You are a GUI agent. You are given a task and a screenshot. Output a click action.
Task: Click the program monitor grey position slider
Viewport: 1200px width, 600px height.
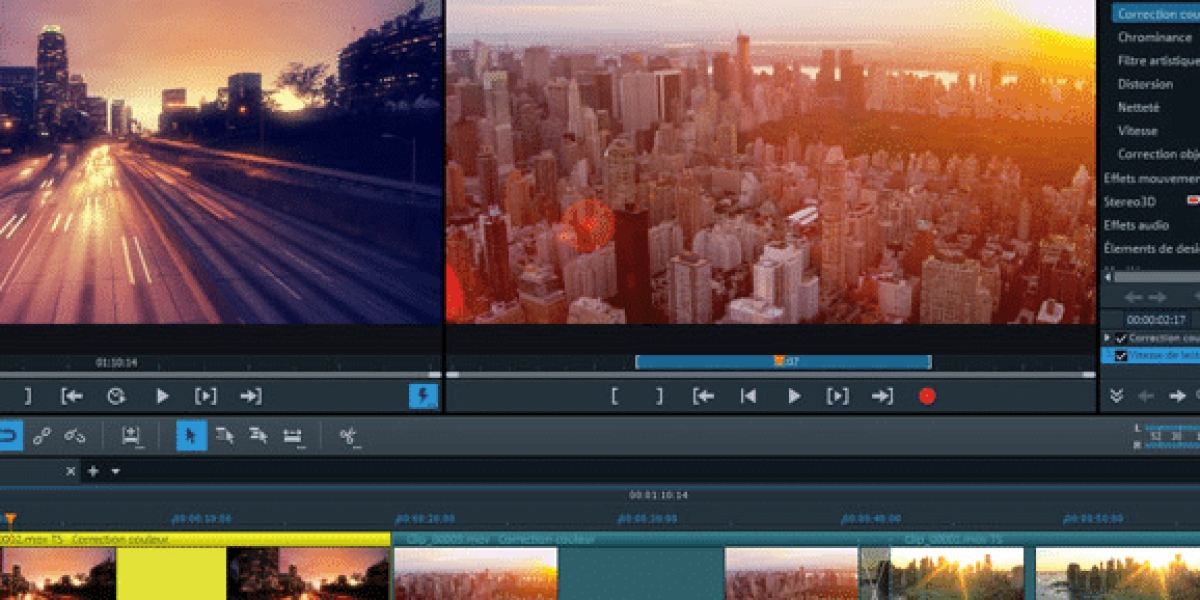coord(771,375)
